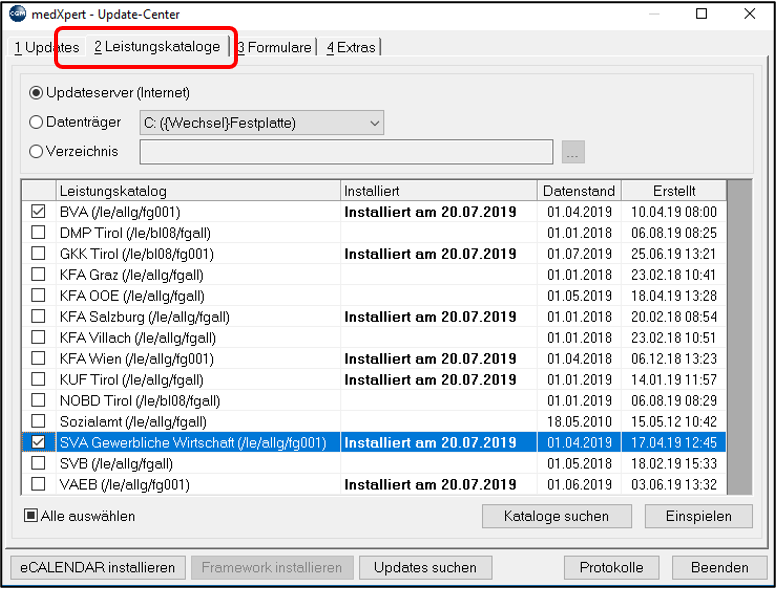The image size is (777, 589).
Task: Click the browse '...' button for Verzeichnis
Action: [573, 152]
